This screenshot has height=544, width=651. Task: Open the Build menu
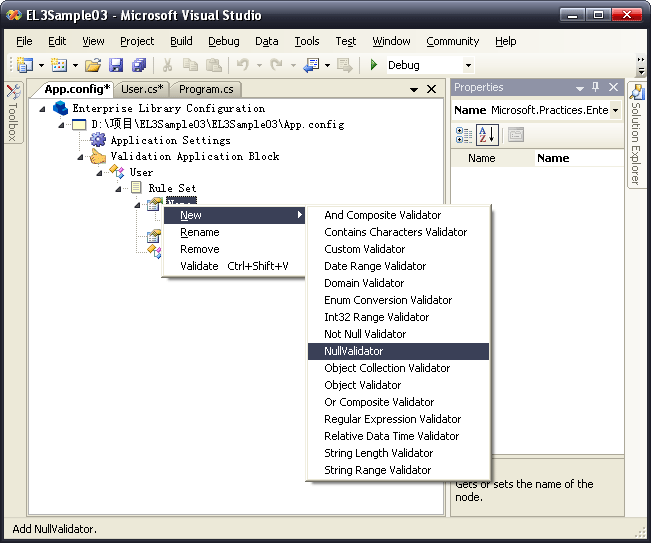tap(181, 41)
